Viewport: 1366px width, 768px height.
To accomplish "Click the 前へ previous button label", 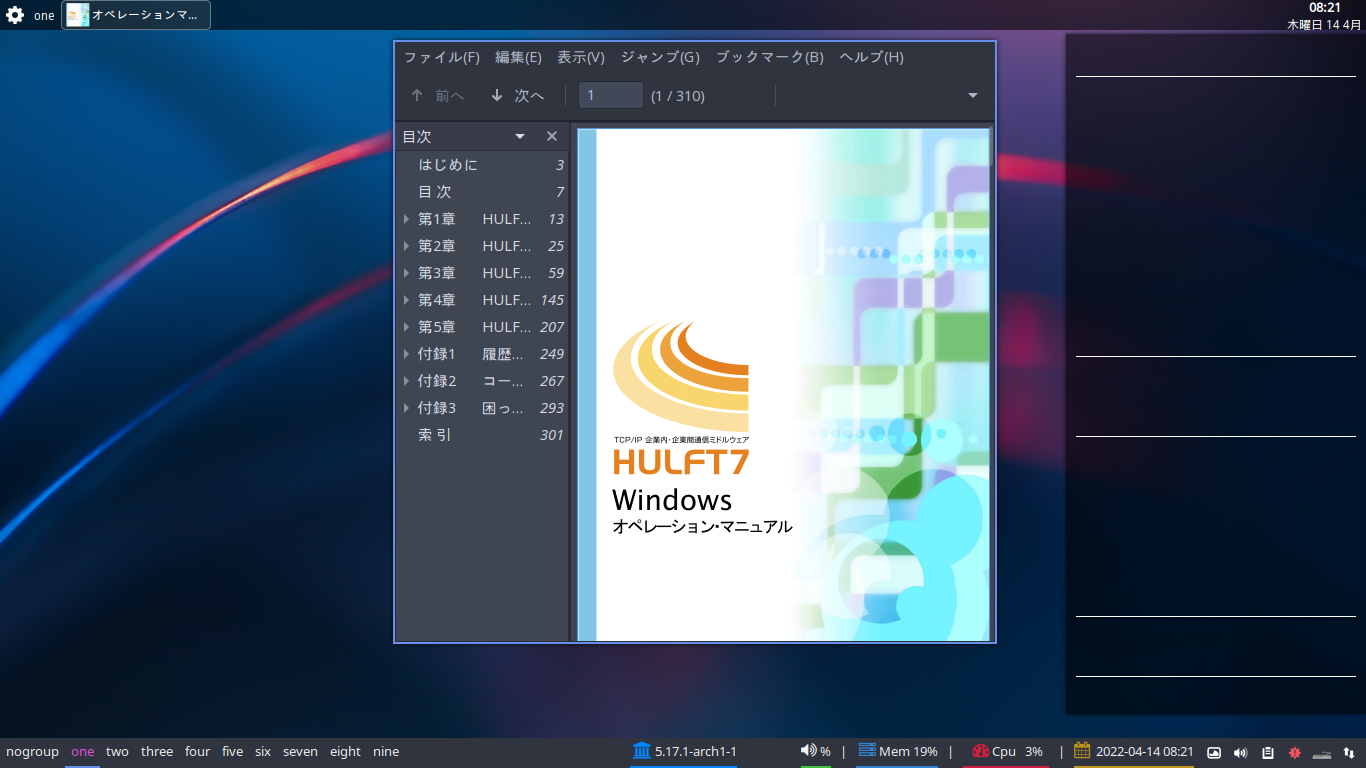I will pyautogui.click(x=450, y=96).
